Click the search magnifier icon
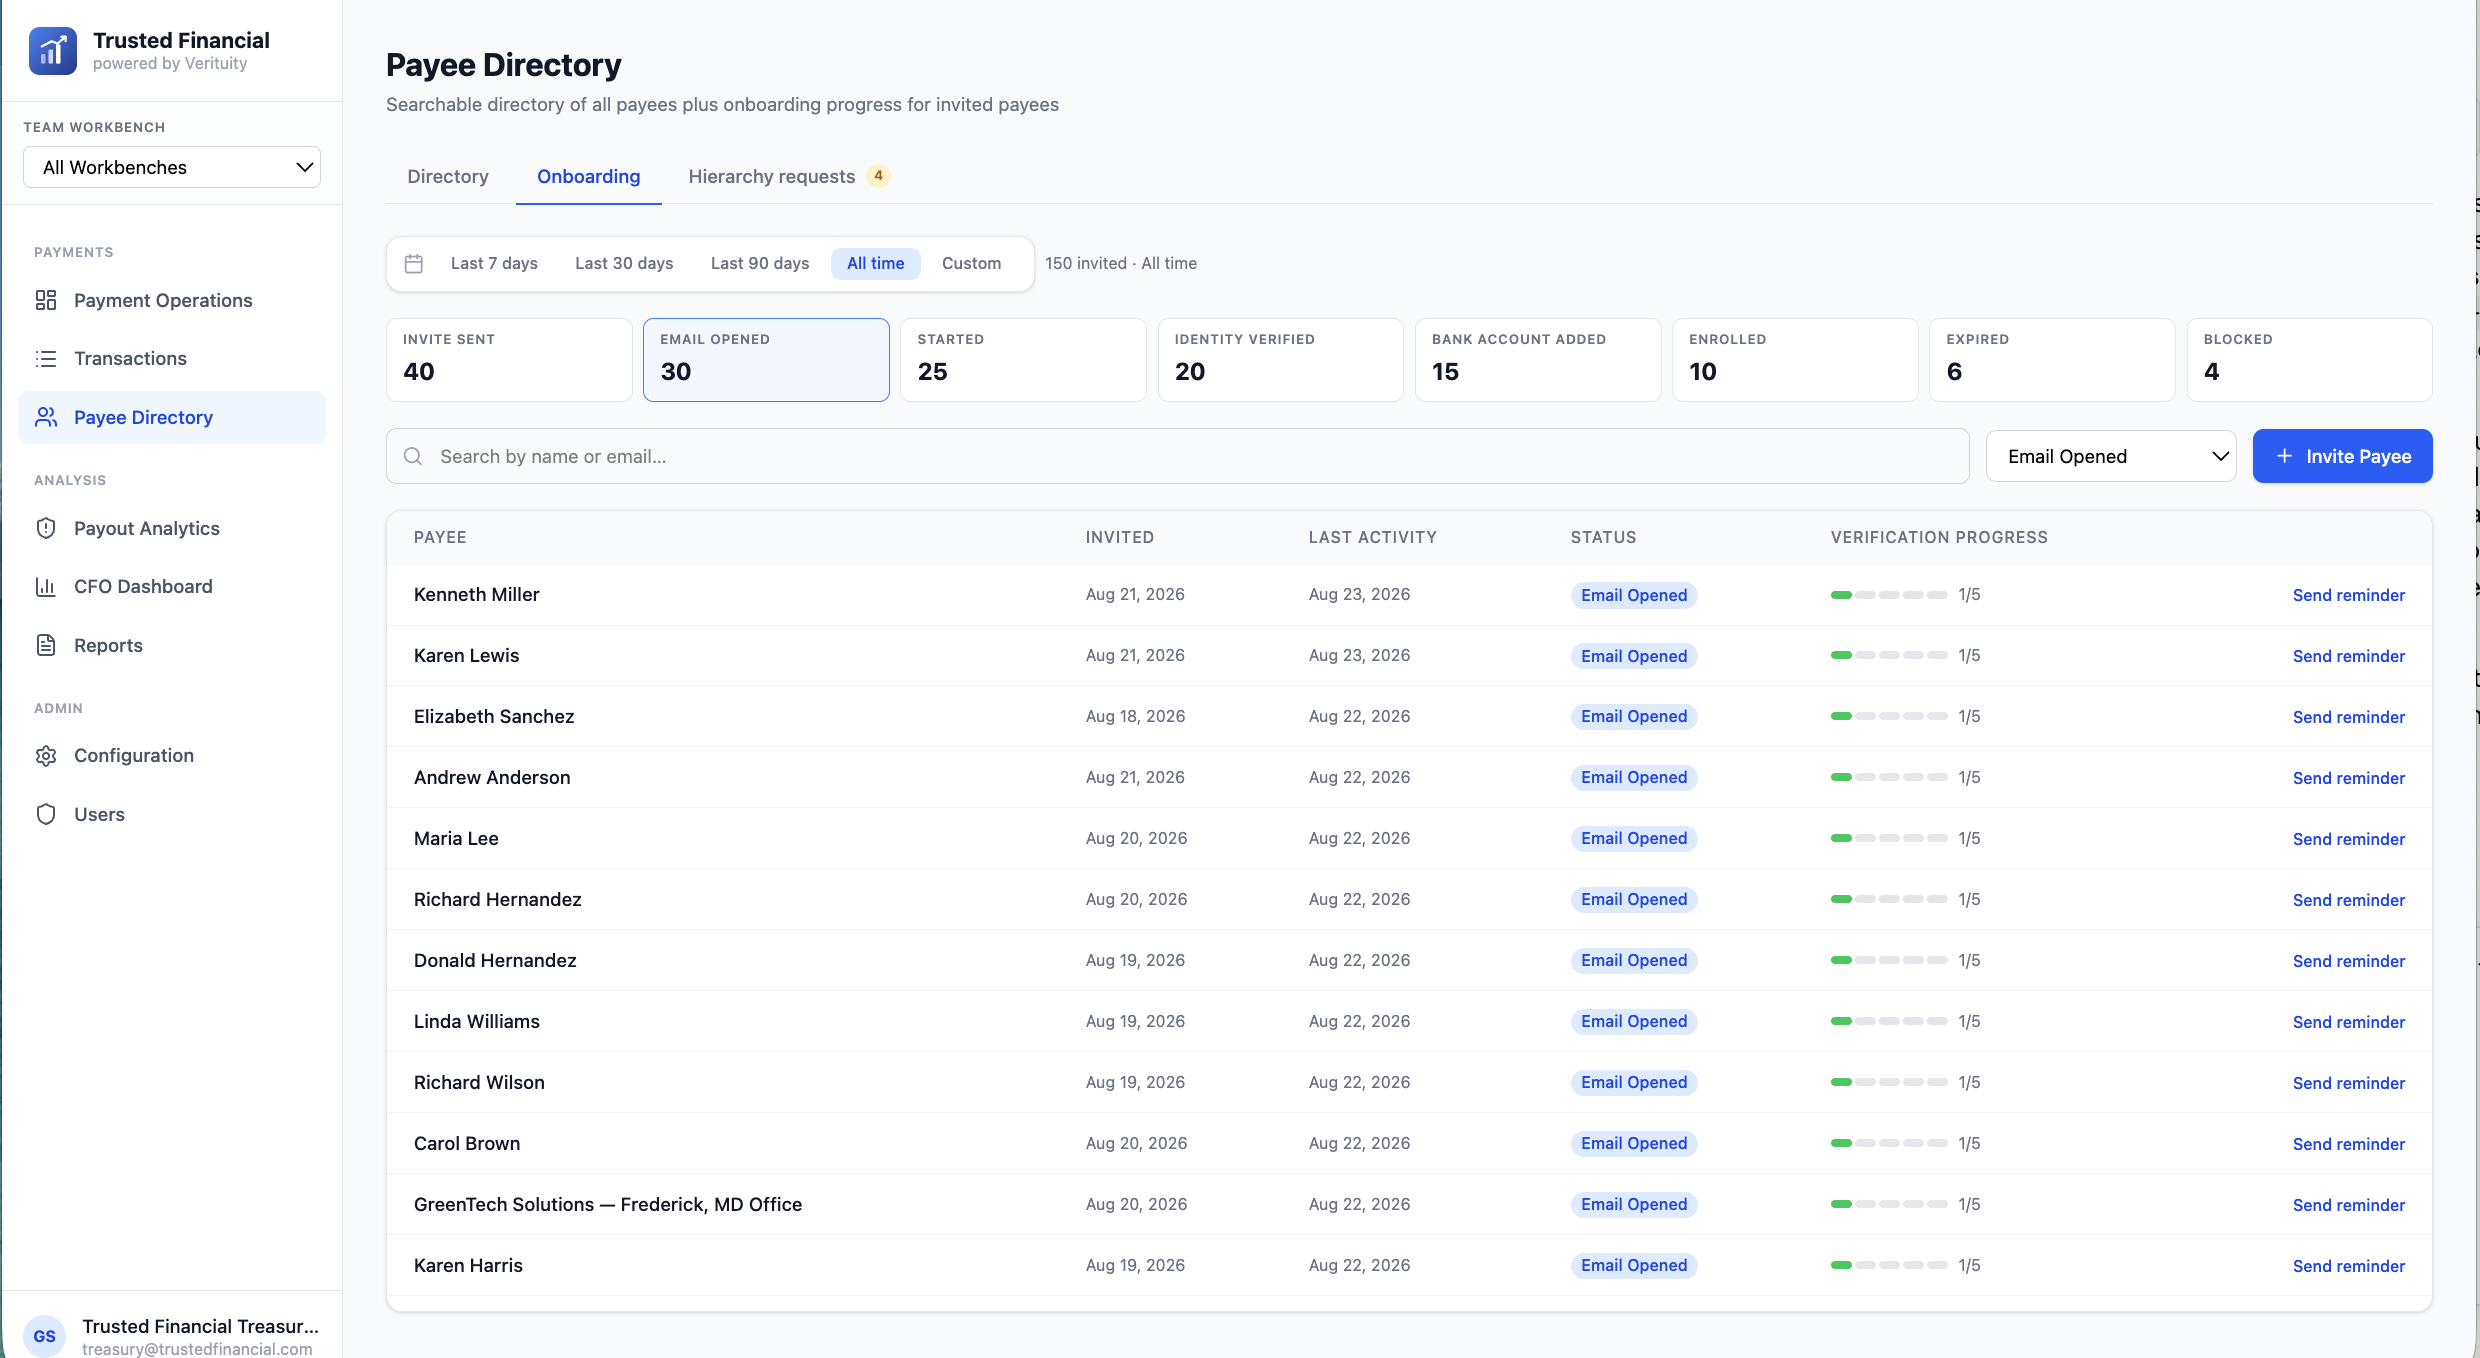Viewport: 2480px width, 1358px height. [x=413, y=456]
